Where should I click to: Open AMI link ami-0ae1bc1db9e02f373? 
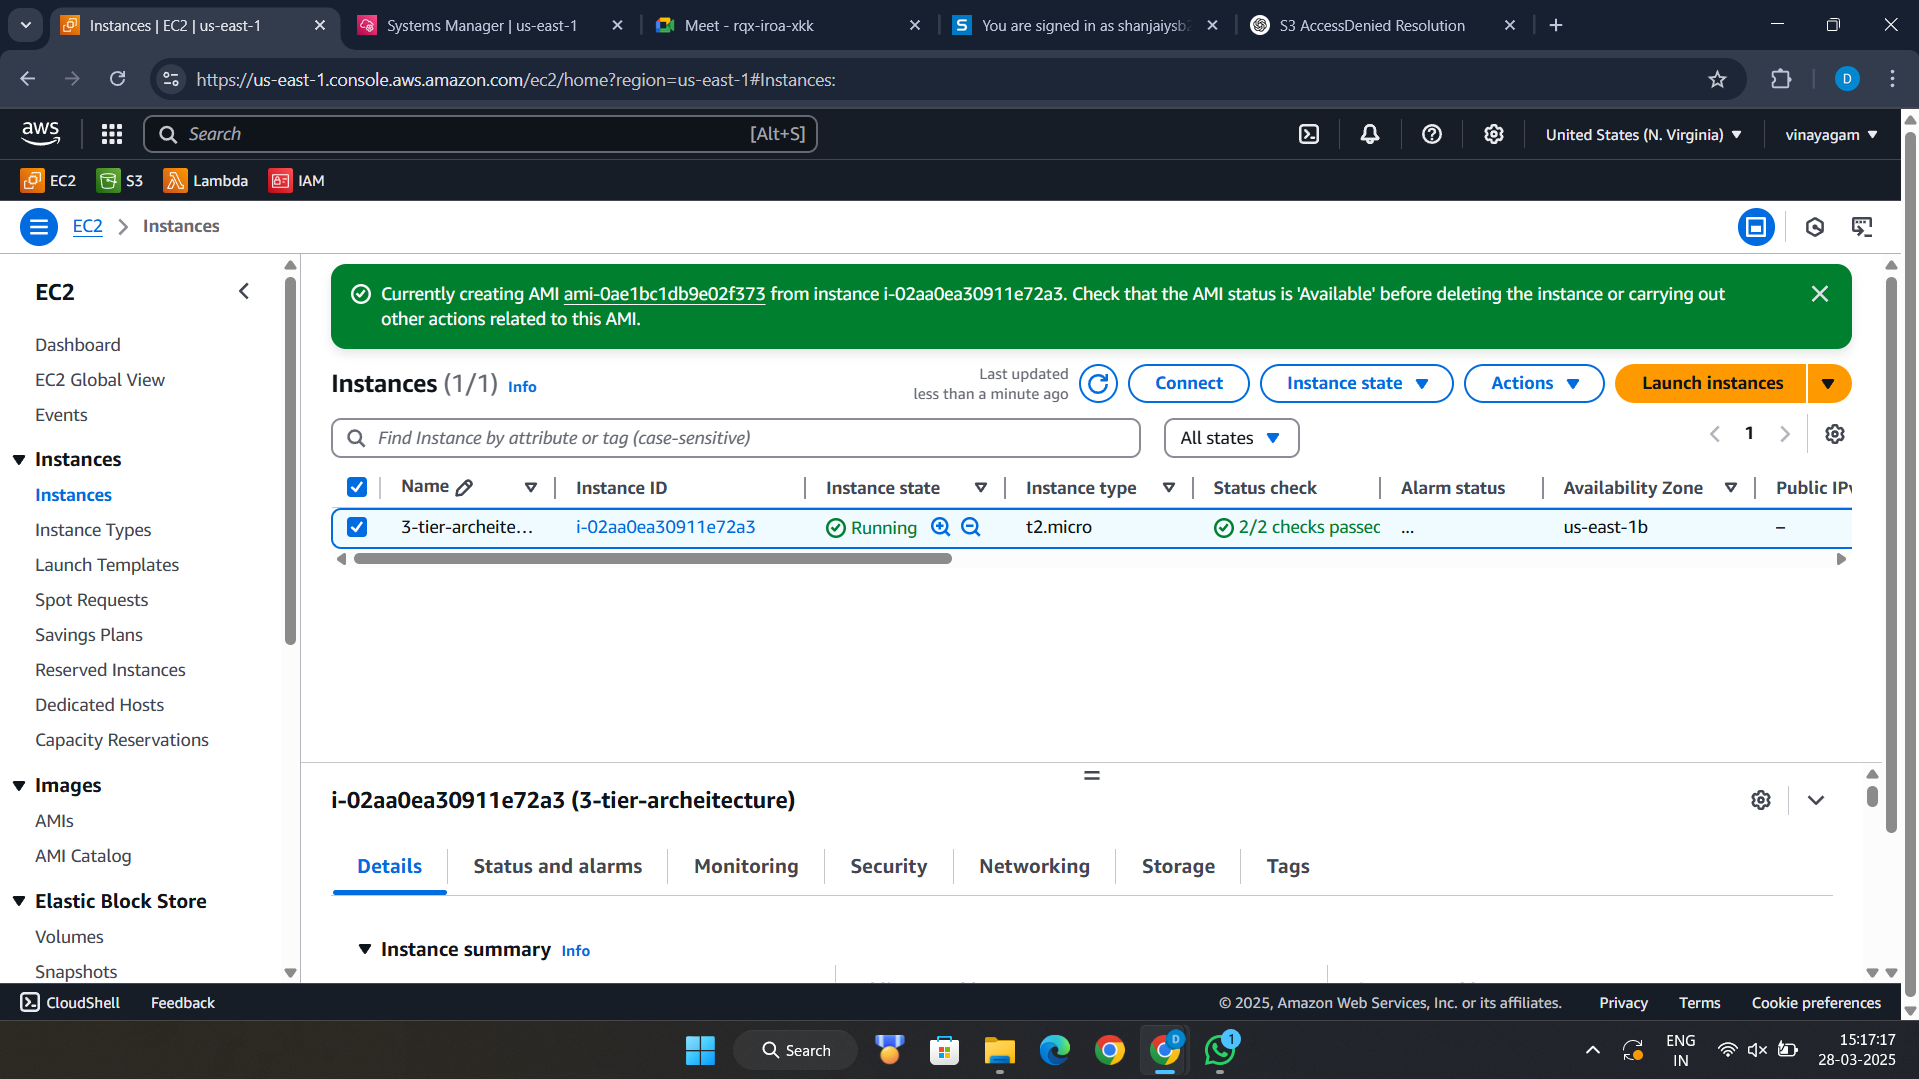[x=664, y=294]
